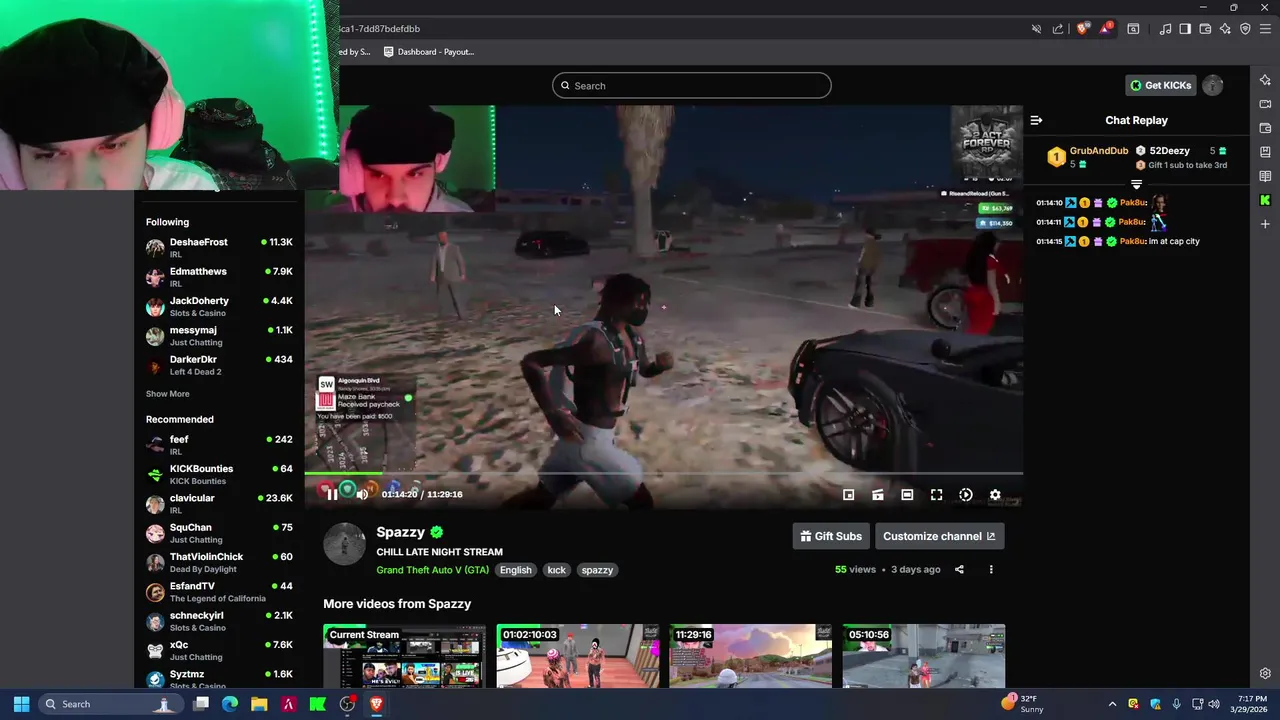Open Customize channel link
Image resolution: width=1280 pixels, height=720 pixels.
[x=939, y=536]
